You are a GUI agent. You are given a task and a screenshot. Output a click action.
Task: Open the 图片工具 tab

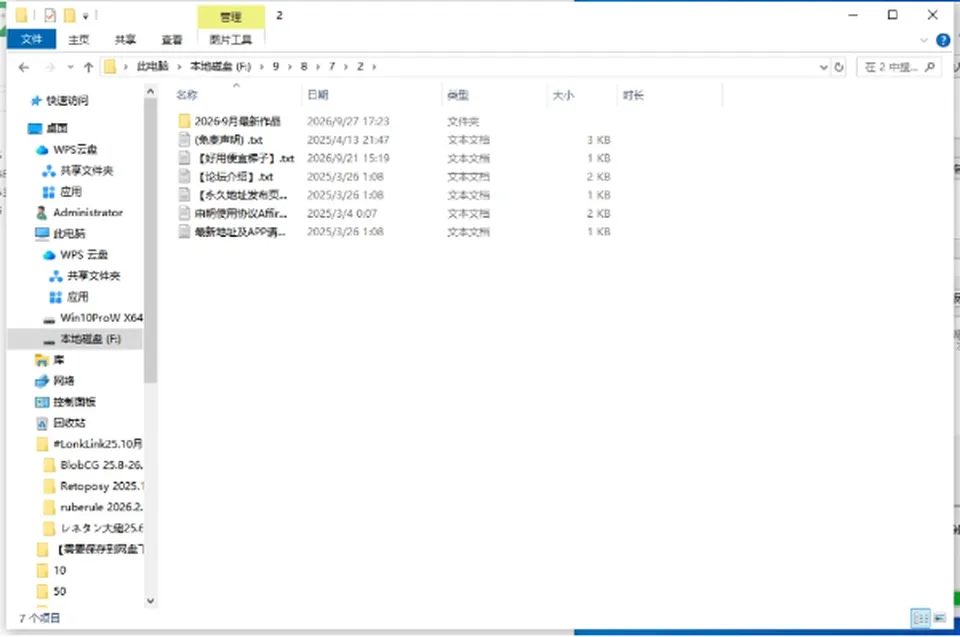(231, 40)
